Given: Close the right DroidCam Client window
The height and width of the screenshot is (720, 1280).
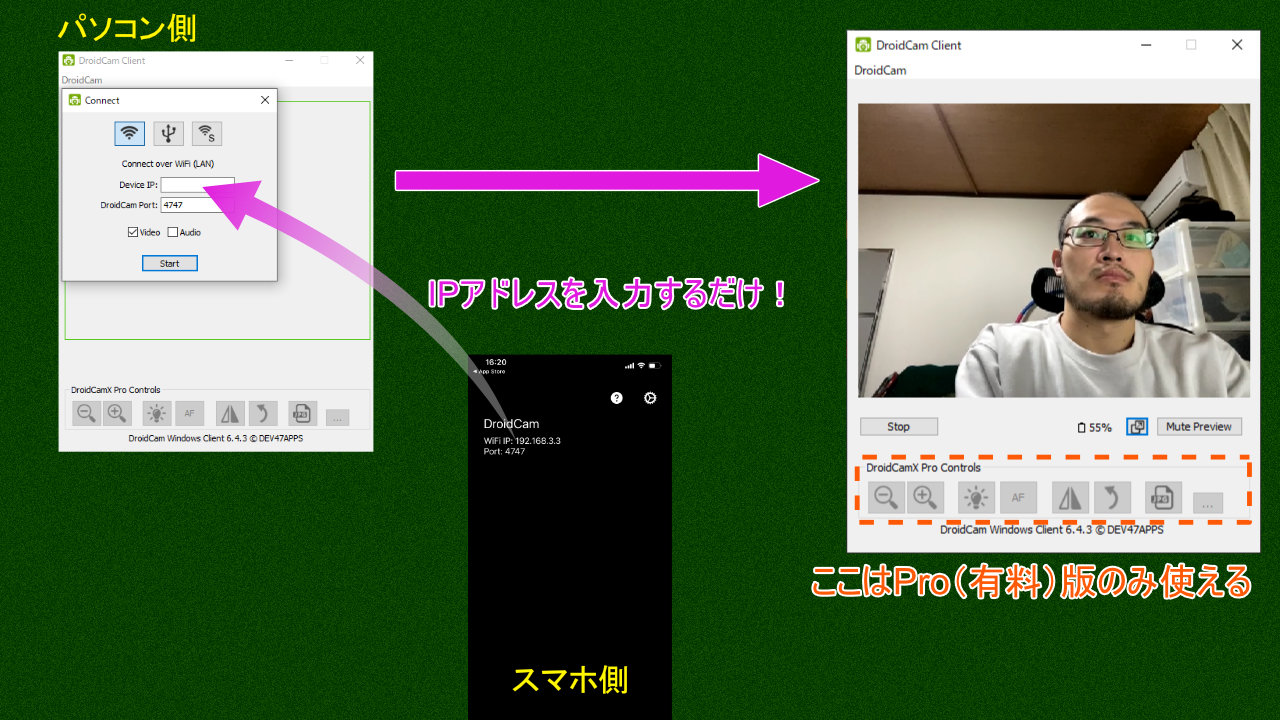Looking at the screenshot, I should (1237, 45).
